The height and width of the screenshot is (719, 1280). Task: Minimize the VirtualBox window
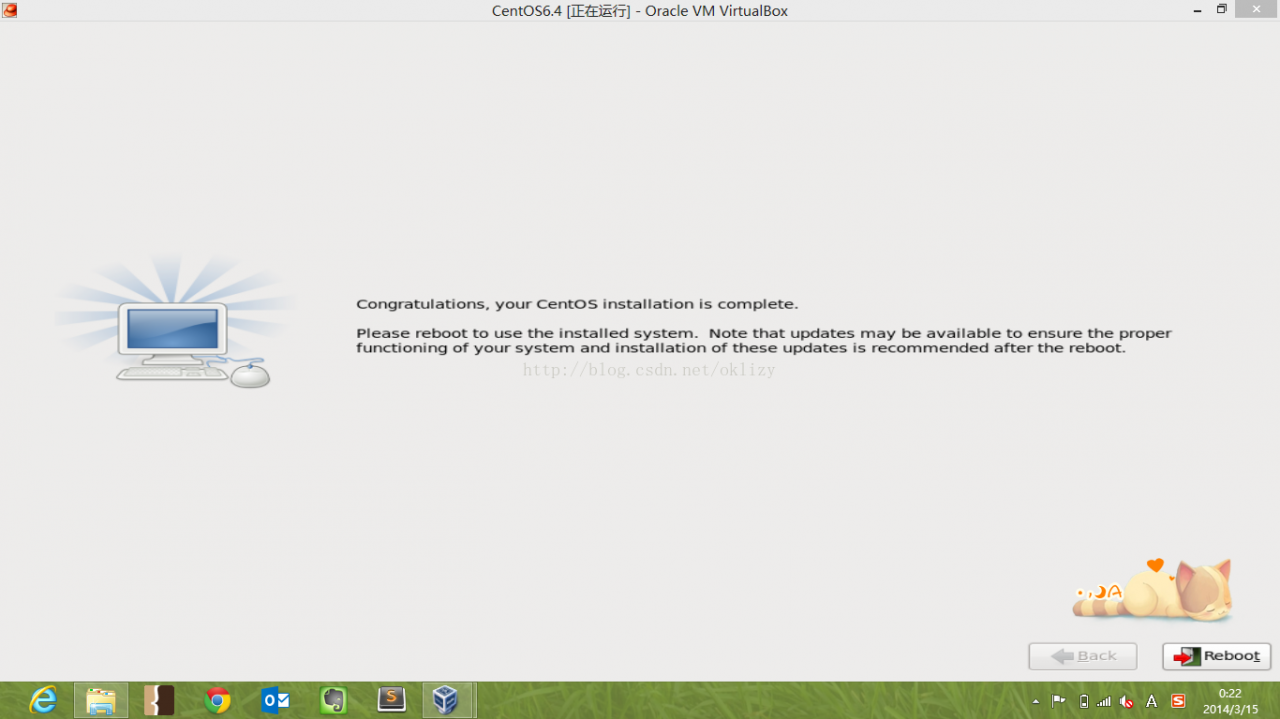1197,10
